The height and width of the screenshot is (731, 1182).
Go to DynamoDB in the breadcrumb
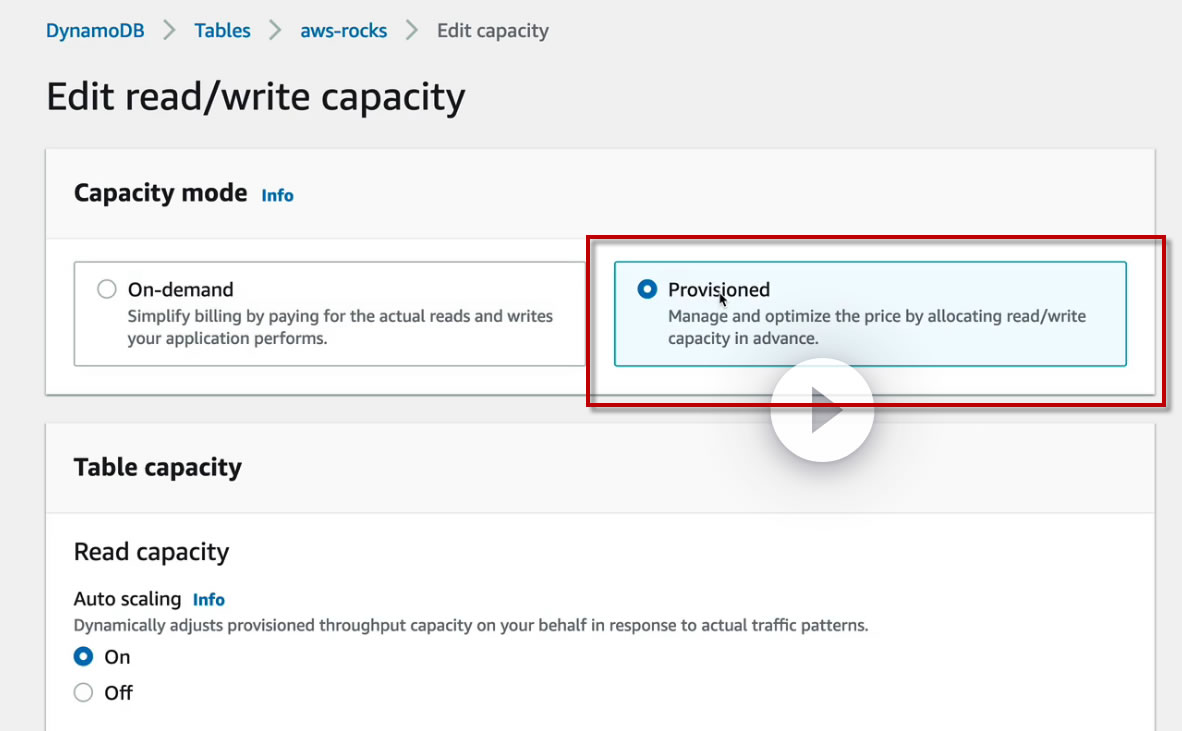[95, 30]
